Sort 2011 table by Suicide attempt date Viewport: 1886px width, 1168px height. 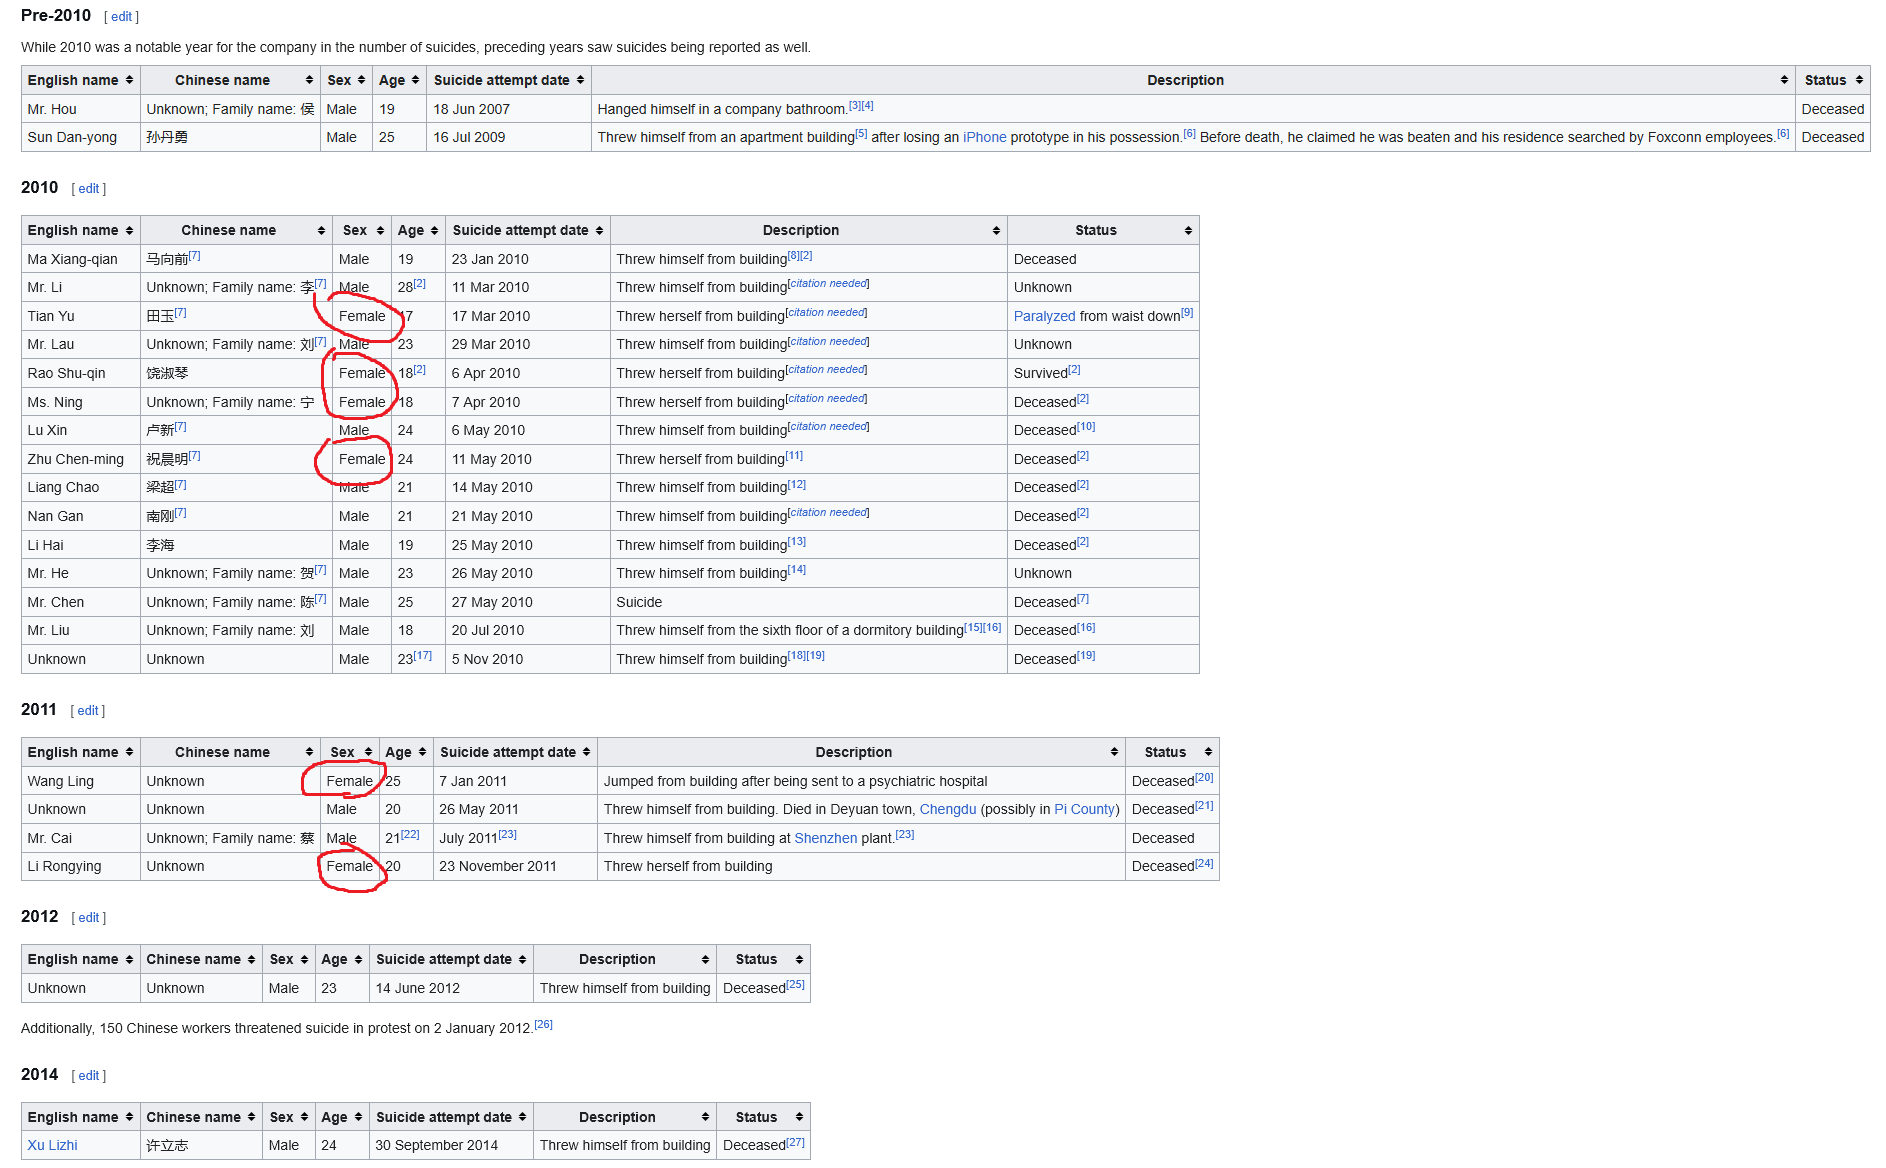(x=515, y=752)
